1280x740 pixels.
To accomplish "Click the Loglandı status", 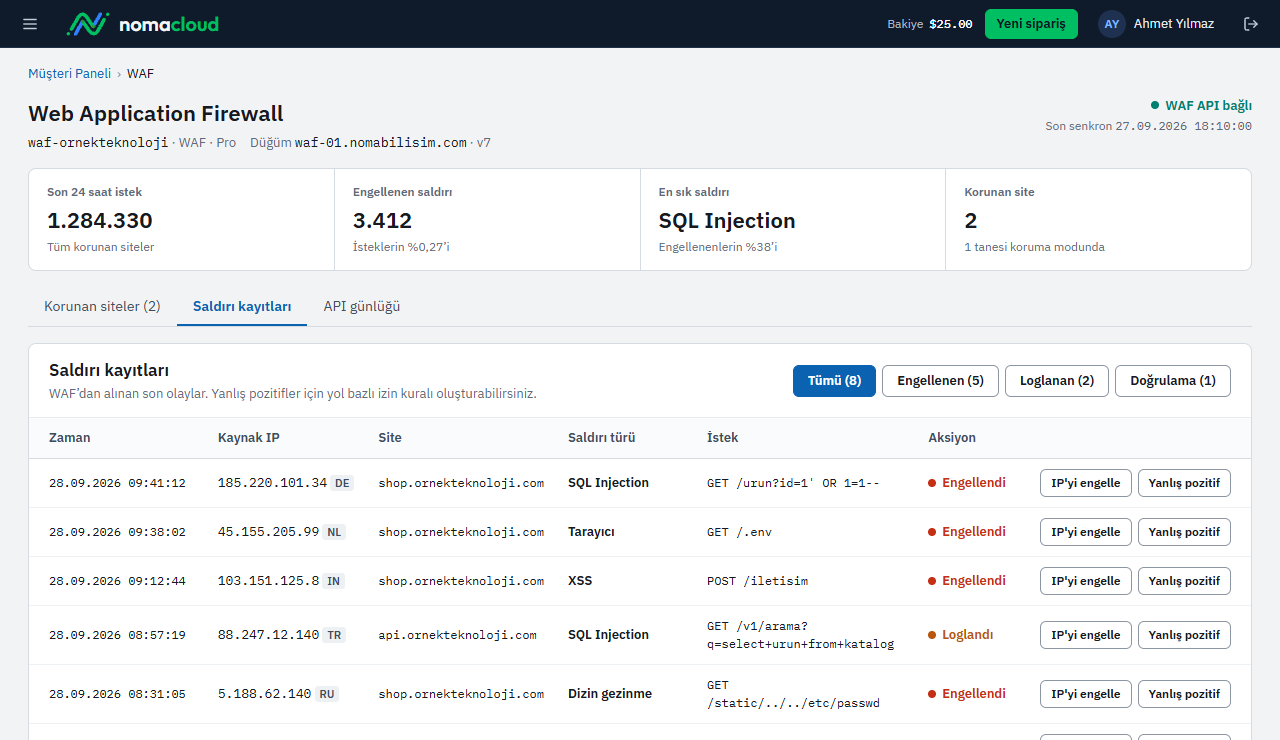I will (x=961, y=635).
